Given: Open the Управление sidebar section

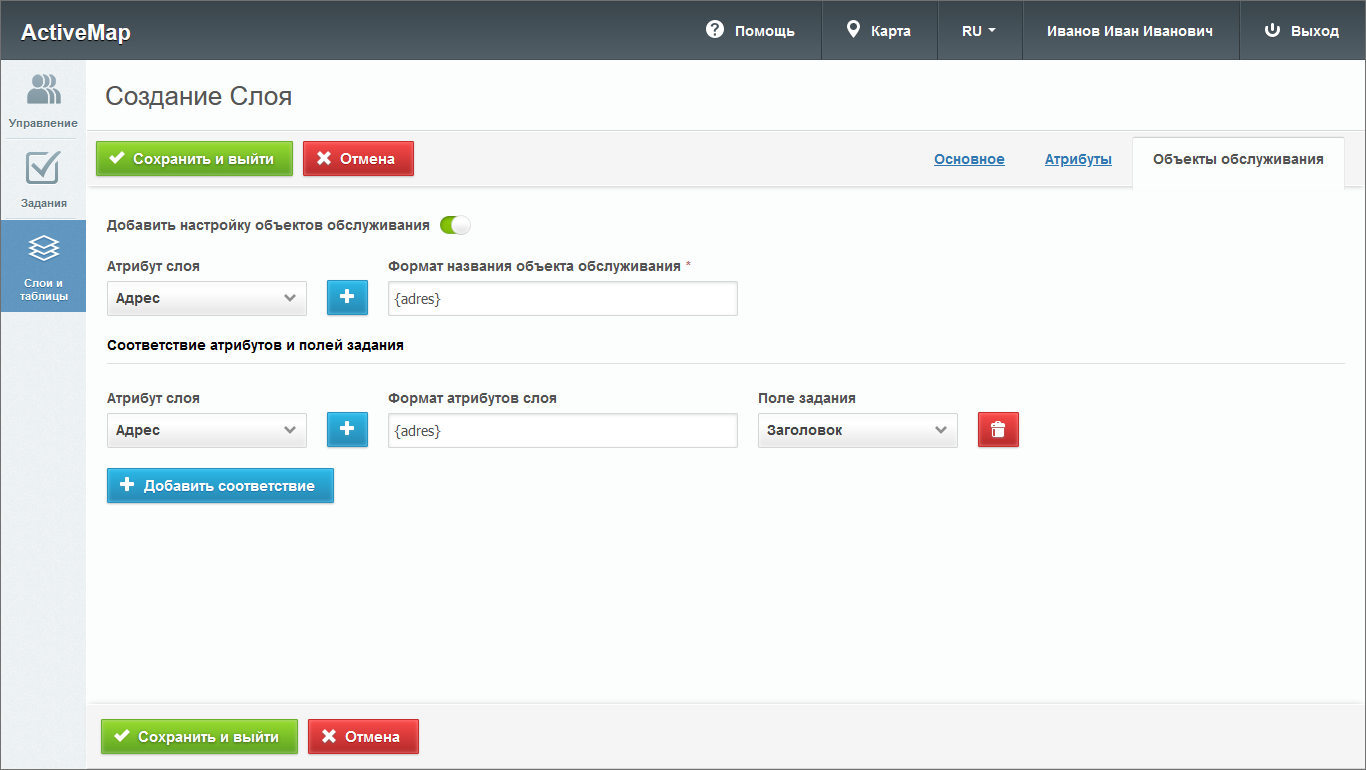Looking at the screenshot, I should (x=43, y=99).
